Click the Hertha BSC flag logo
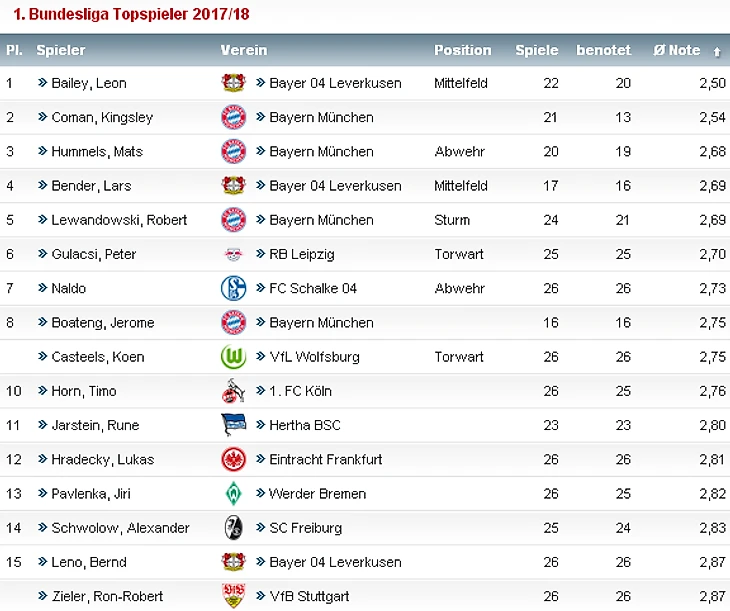Viewport: 730px width, 611px height. (x=233, y=425)
